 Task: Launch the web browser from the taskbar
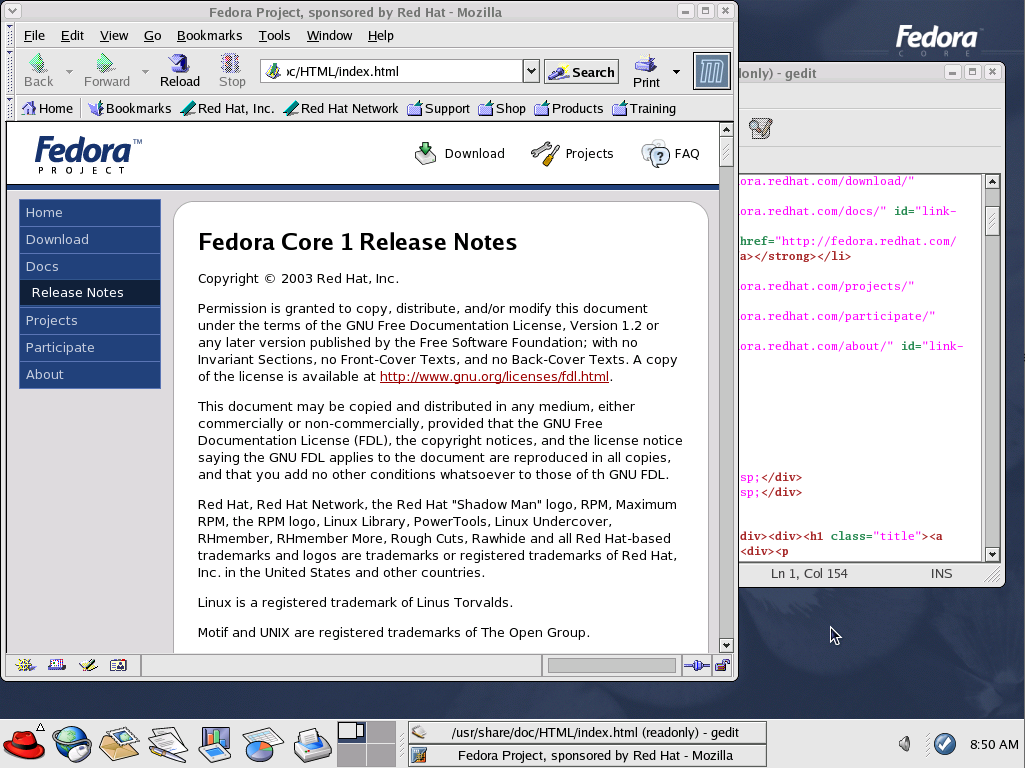click(71, 743)
